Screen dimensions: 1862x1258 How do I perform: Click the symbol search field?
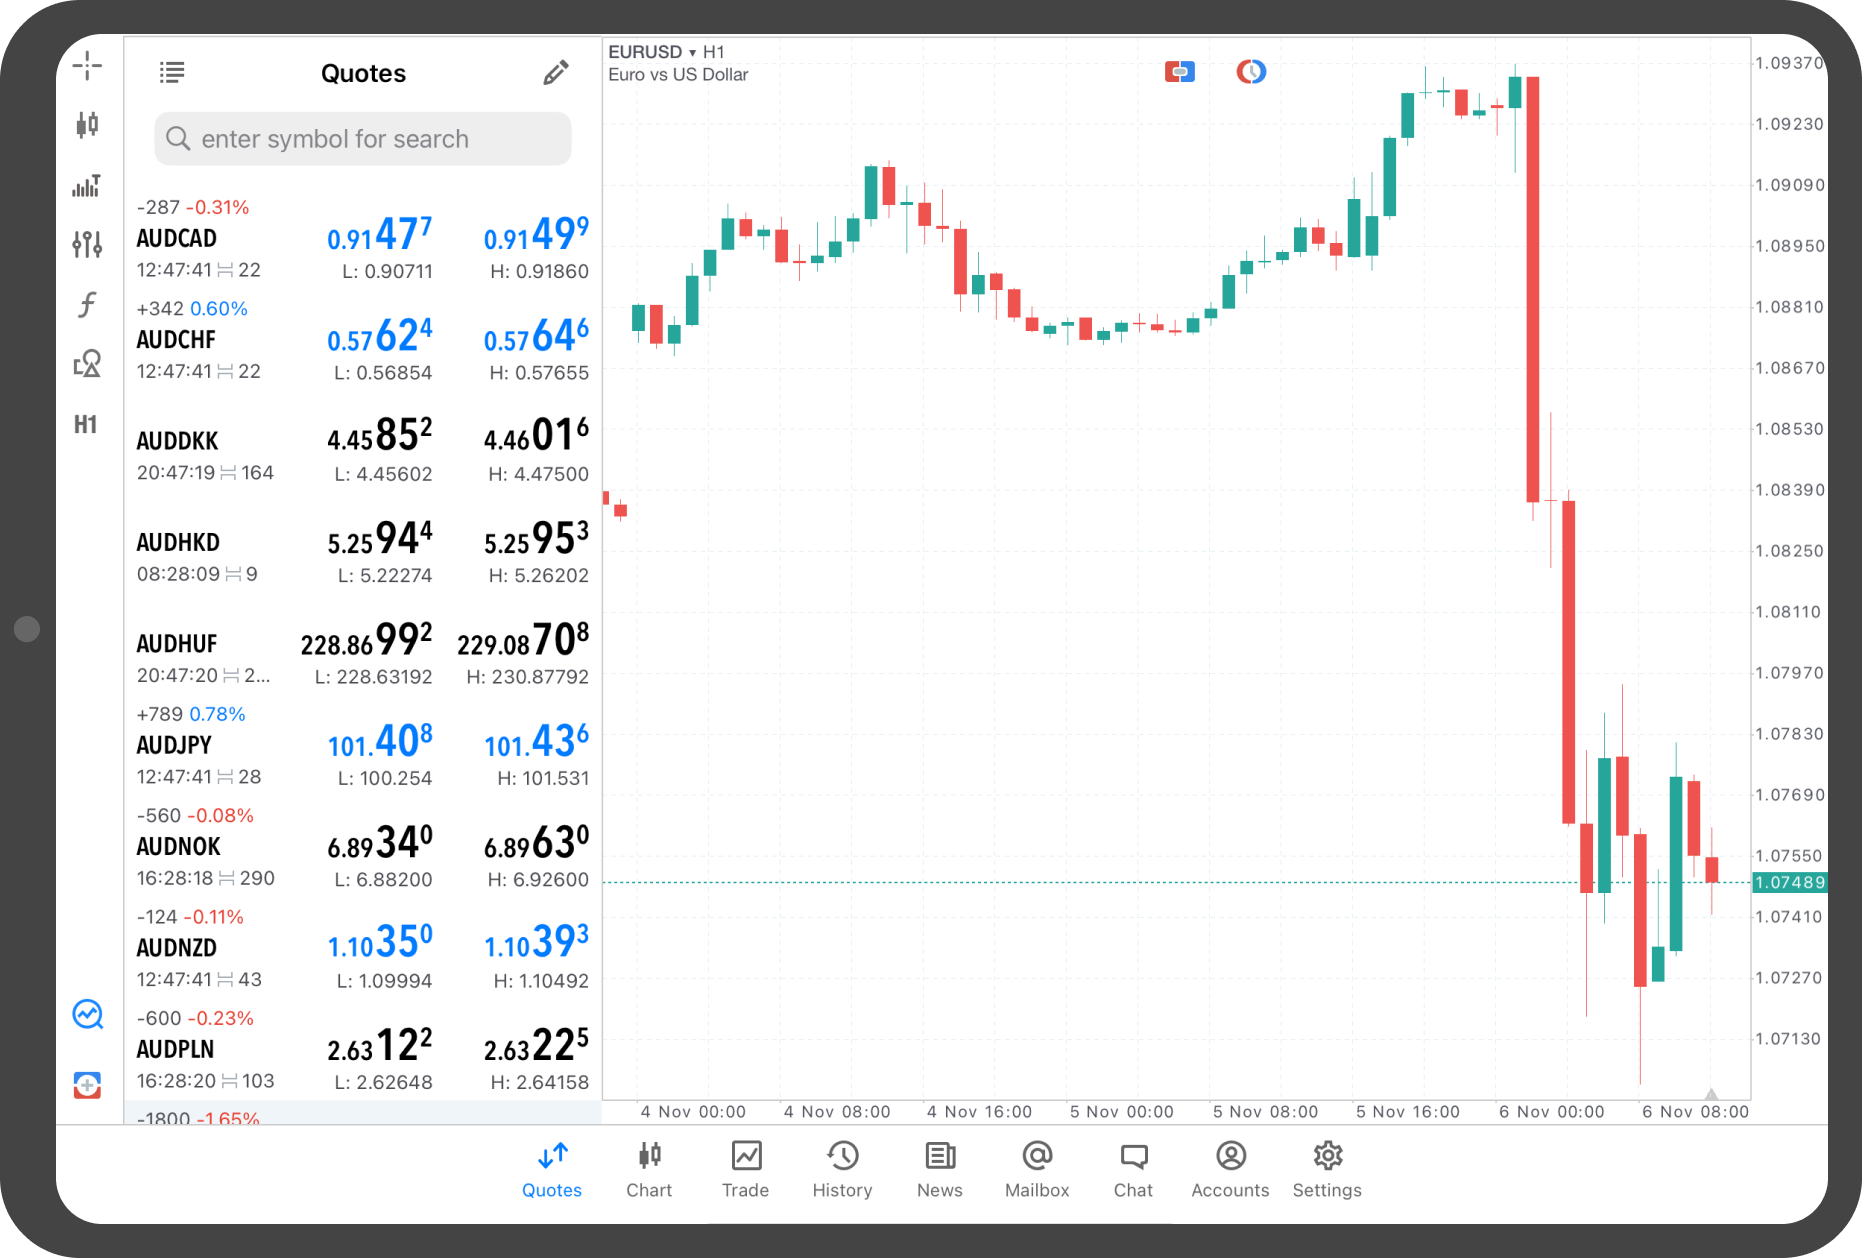363,139
